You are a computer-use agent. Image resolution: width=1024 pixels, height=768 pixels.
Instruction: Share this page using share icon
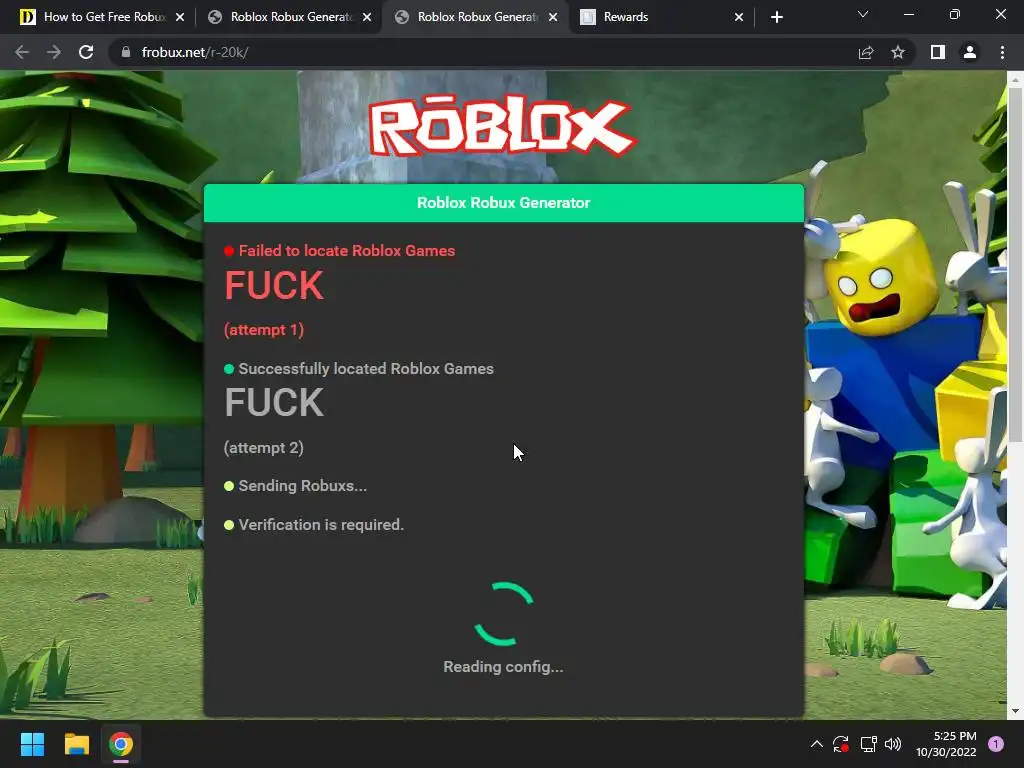pyautogui.click(x=866, y=52)
